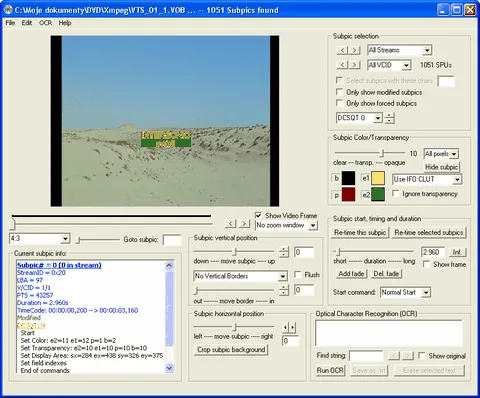Click next find result arrow in OCR
The image size is (480, 398).
407,356
